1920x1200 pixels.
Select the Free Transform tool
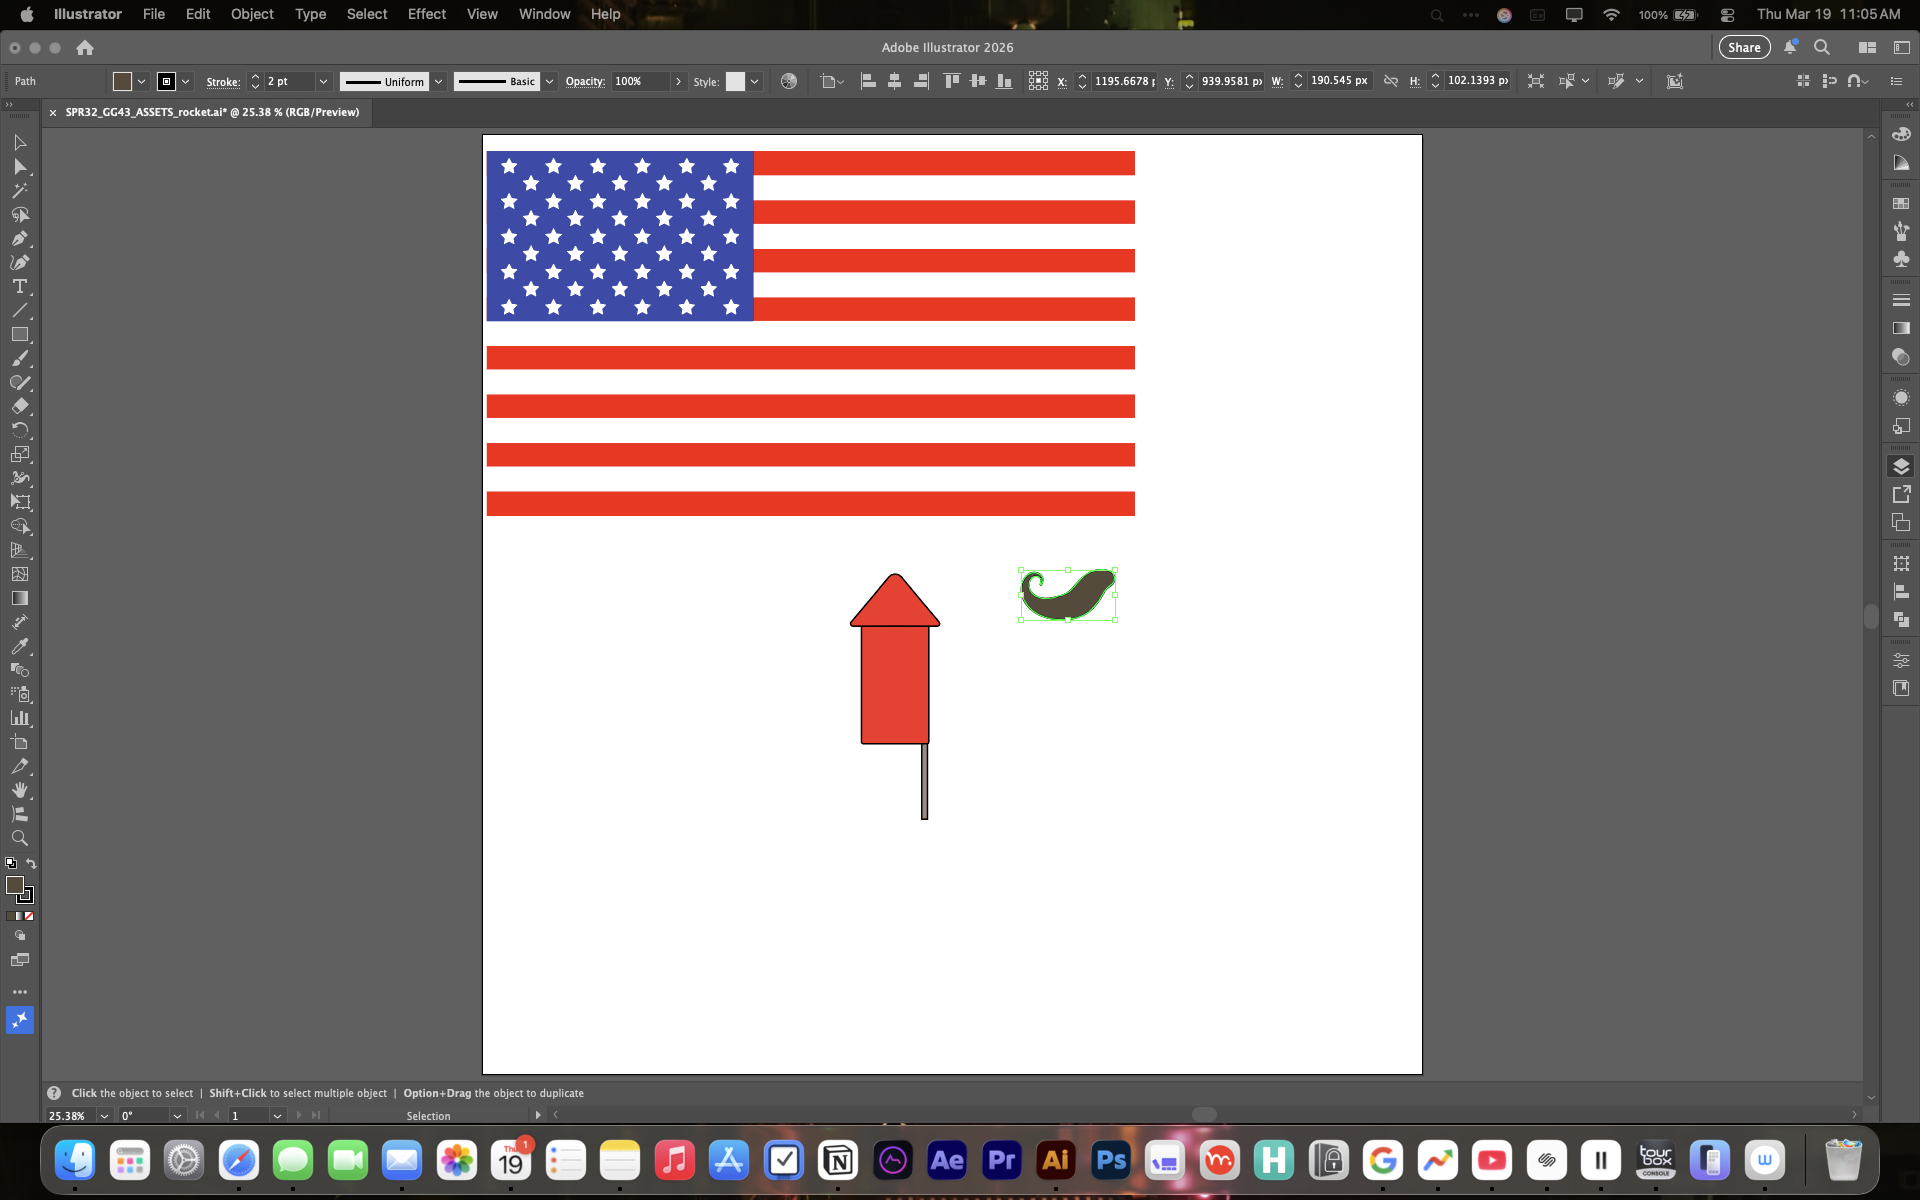pos(19,502)
